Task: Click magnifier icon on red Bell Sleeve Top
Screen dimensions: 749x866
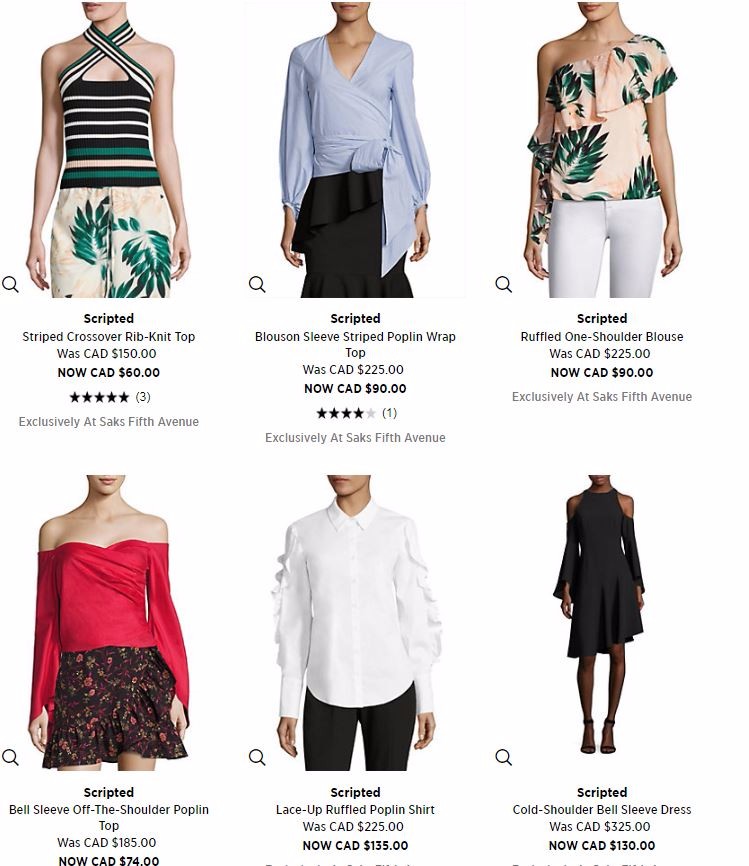Action: point(10,757)
